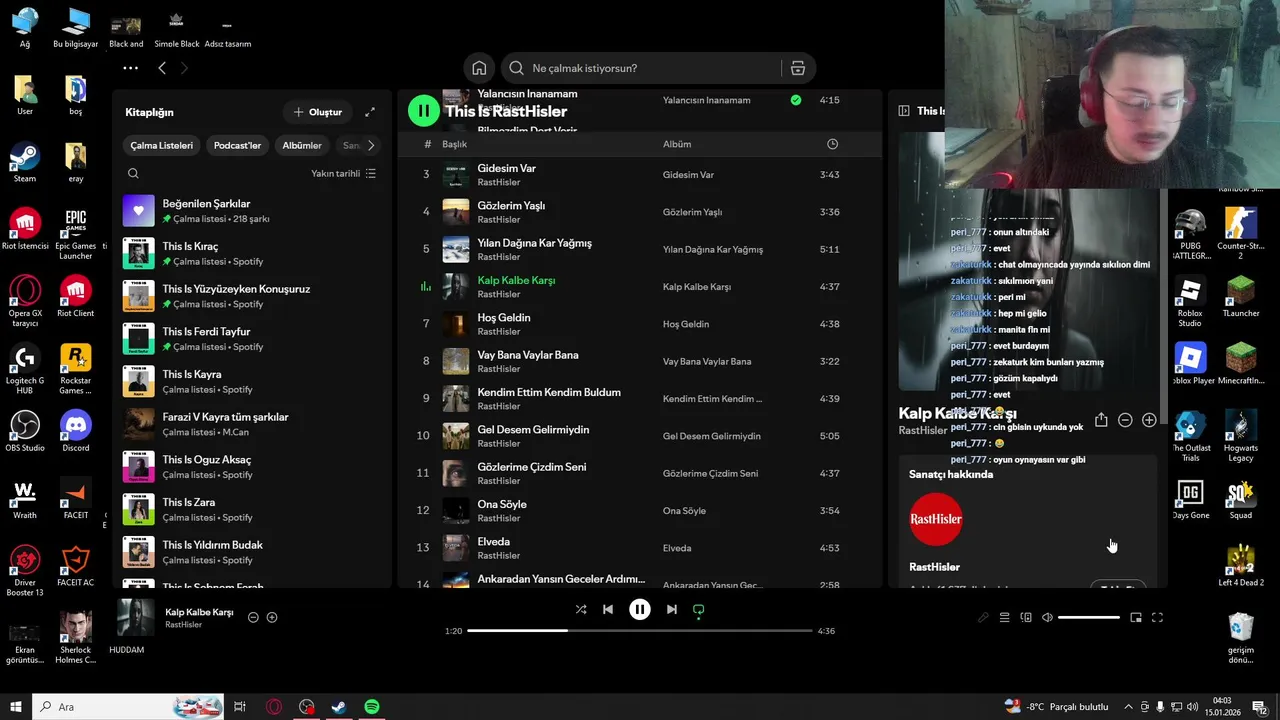
Task: Search inside the library list
Action: pos(133,173)
